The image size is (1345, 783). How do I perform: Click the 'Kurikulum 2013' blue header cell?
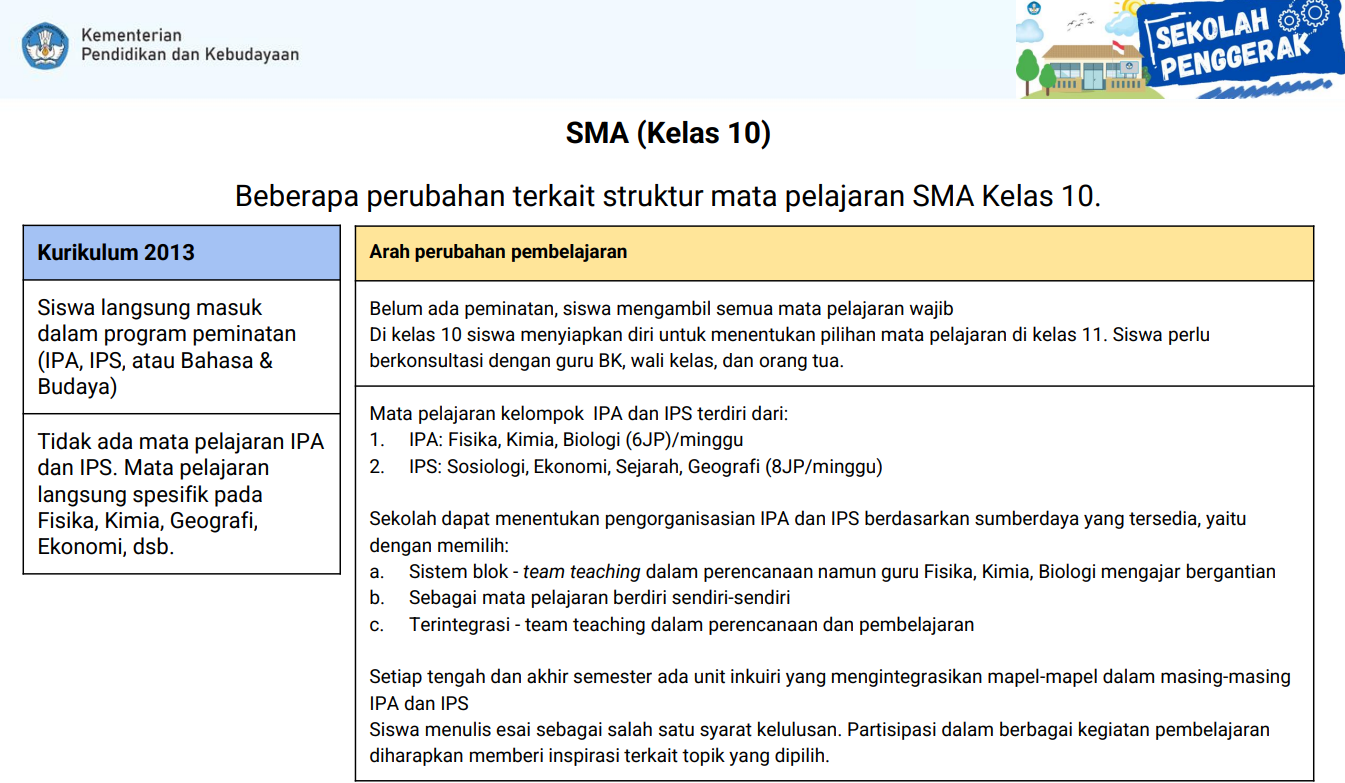(182, 253)
